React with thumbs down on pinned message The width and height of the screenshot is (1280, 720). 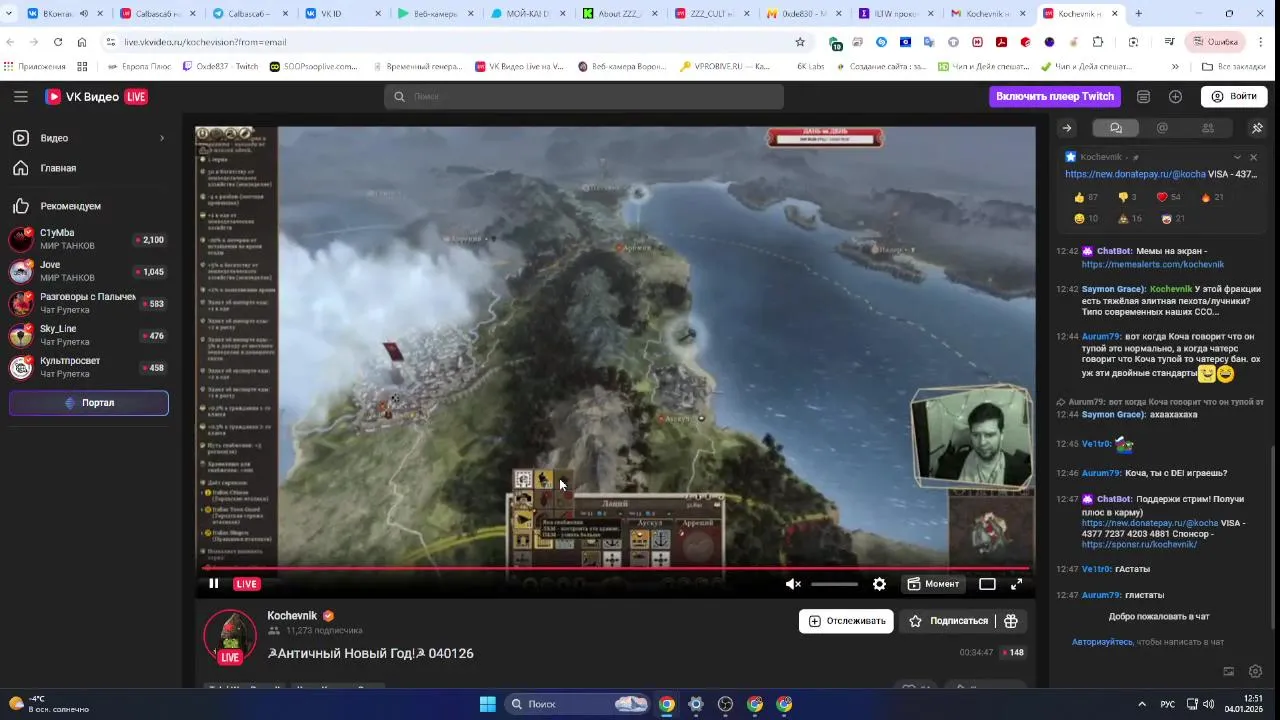[1128, 197]
